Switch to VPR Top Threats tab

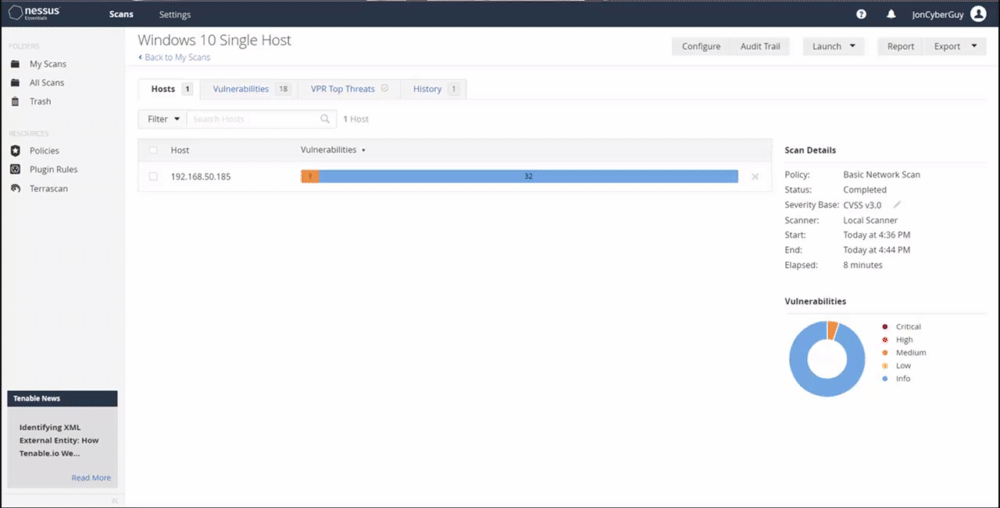349,89
